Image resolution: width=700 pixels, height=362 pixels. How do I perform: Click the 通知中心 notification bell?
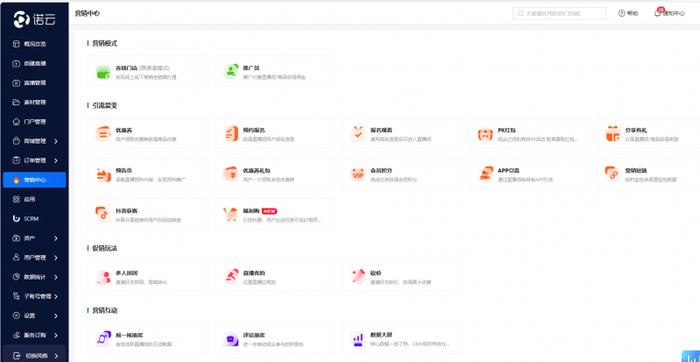(669, 13)
